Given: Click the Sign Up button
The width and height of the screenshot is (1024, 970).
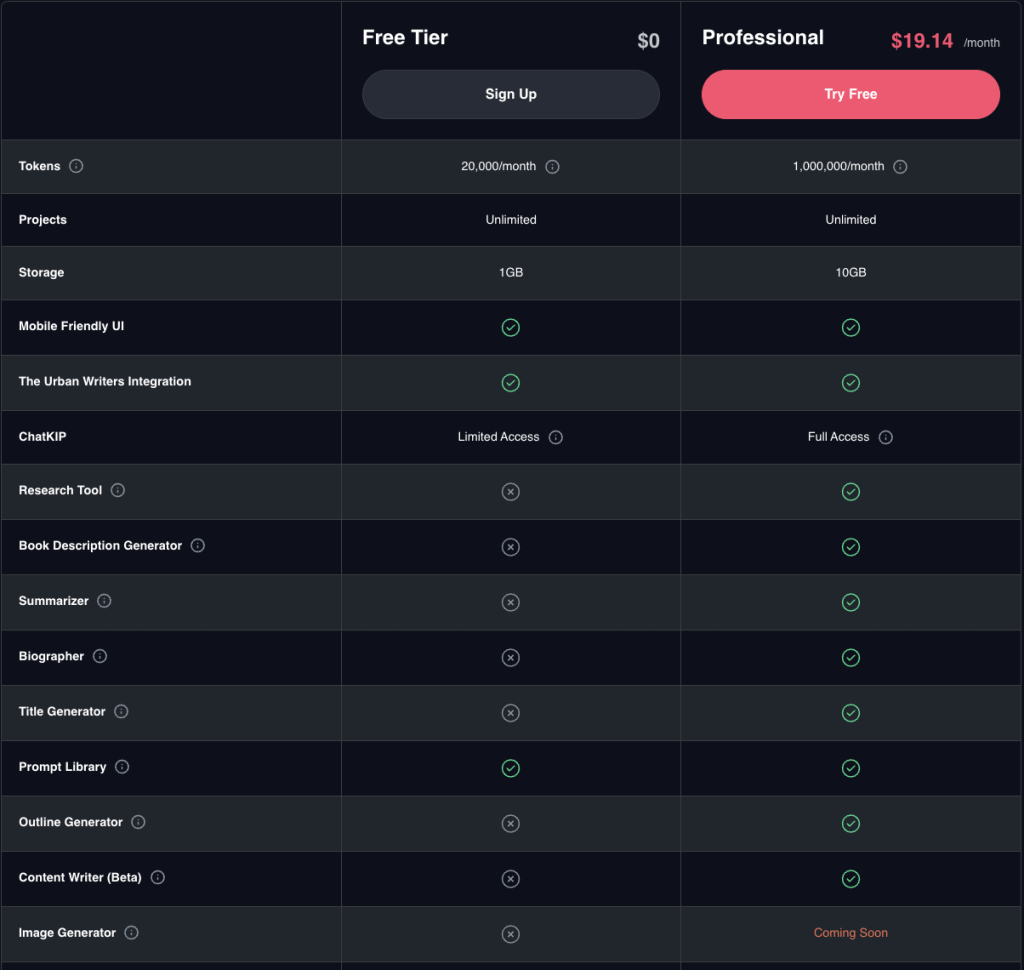Looking at the screenshot, I should 511,95.
